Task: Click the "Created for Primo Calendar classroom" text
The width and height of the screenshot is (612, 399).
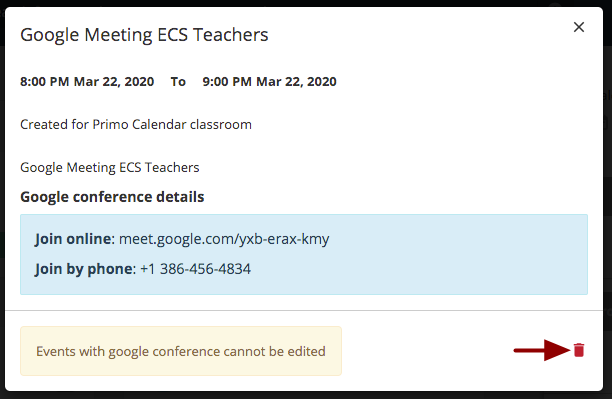Action: coord(136,125)
